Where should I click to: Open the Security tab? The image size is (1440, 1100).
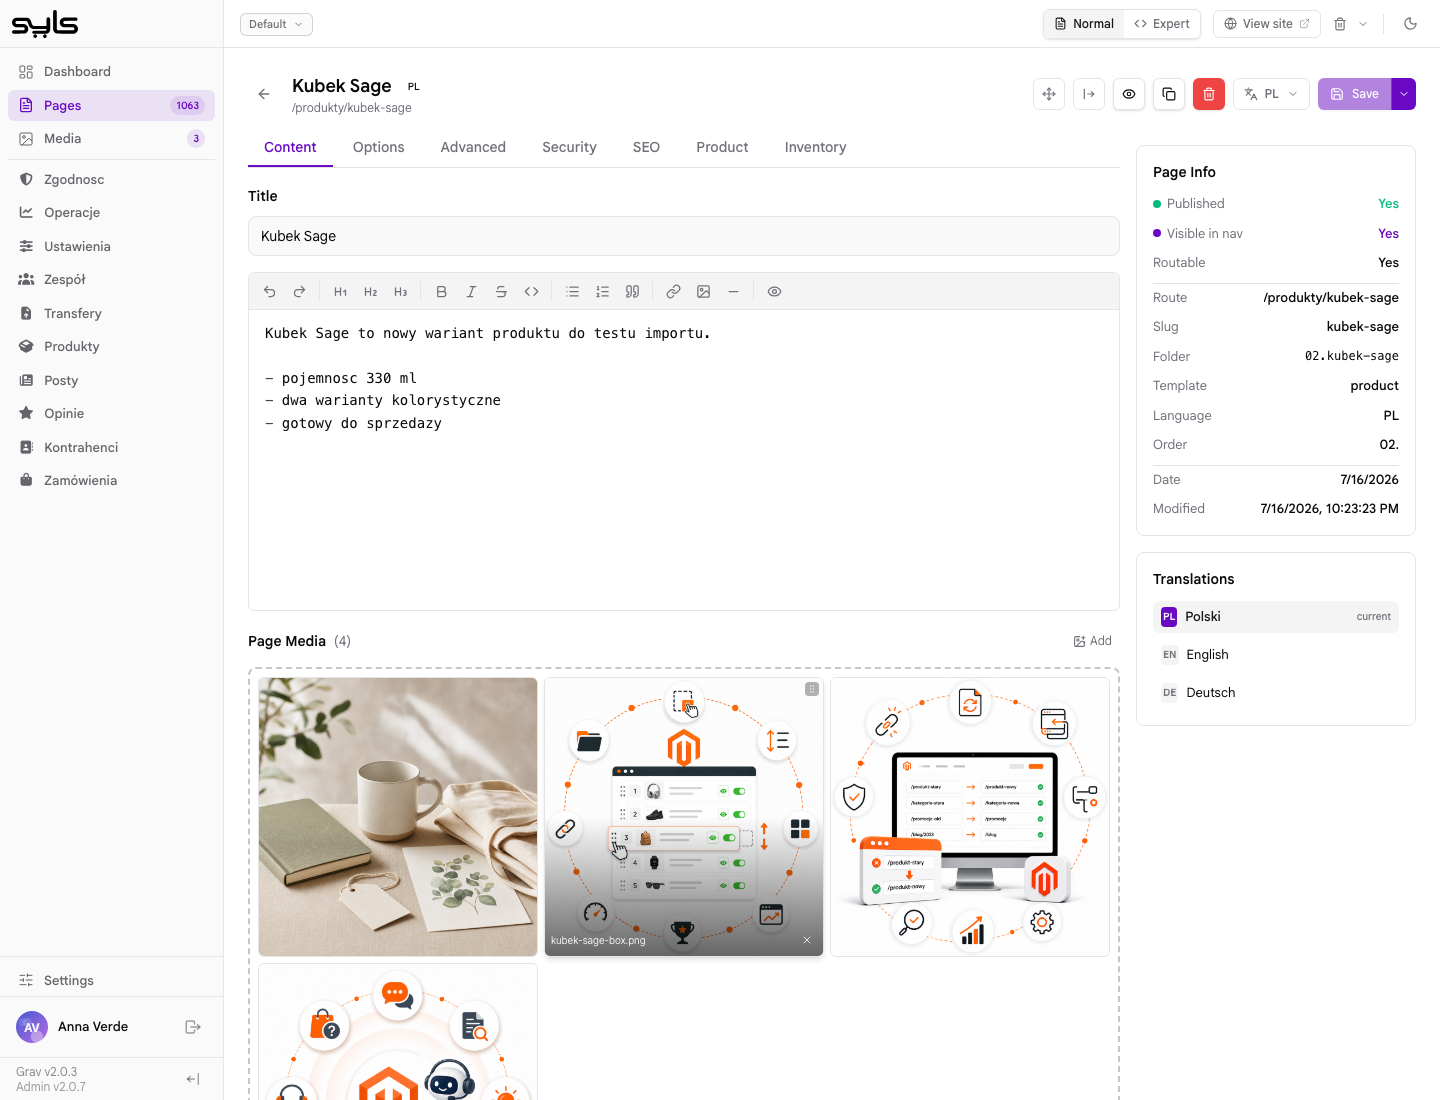(x=569, y=147)
